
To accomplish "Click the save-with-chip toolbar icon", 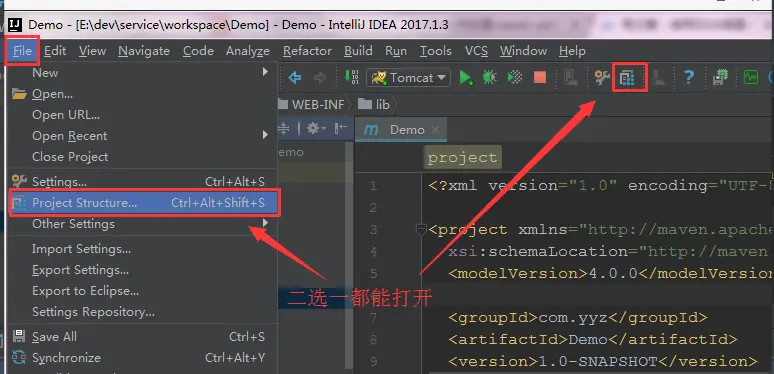I will tap(720, 77).
